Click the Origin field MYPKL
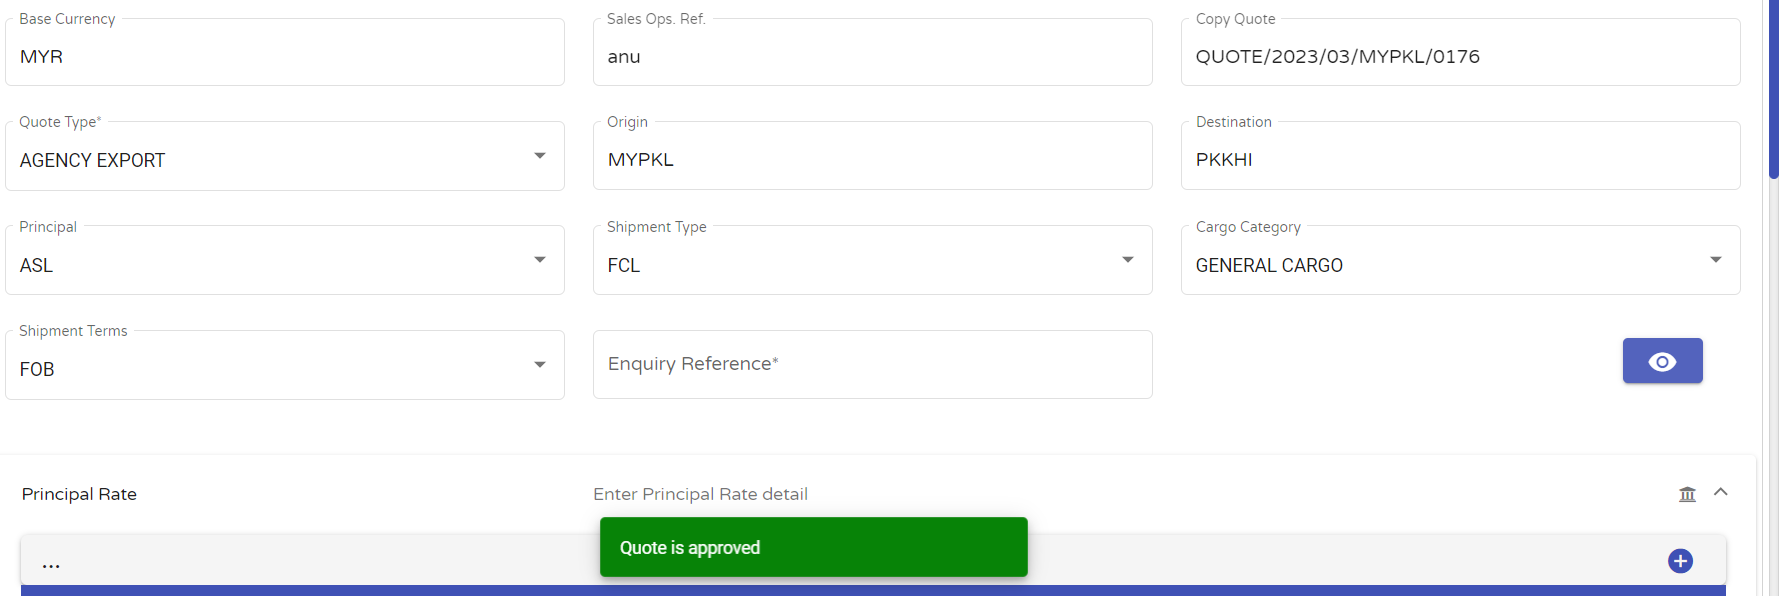This screenshot has height=596, width=1779. [x=873, y=156]
